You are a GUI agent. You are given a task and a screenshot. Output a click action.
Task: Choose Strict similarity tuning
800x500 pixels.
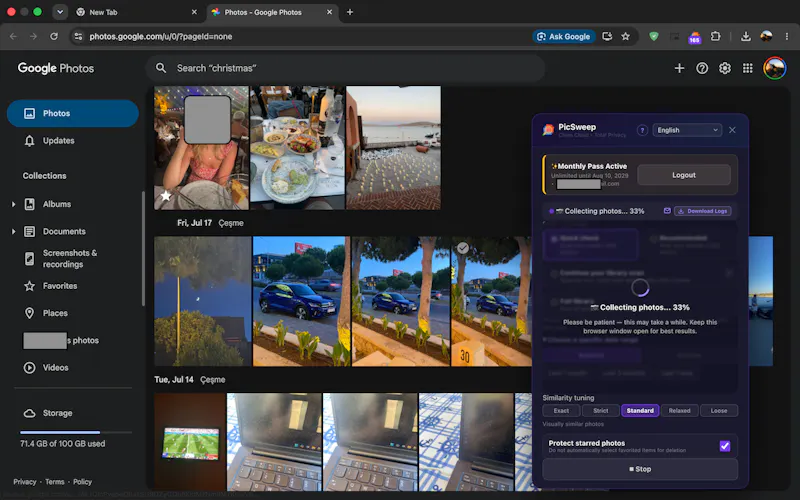[x=601, y=411]
